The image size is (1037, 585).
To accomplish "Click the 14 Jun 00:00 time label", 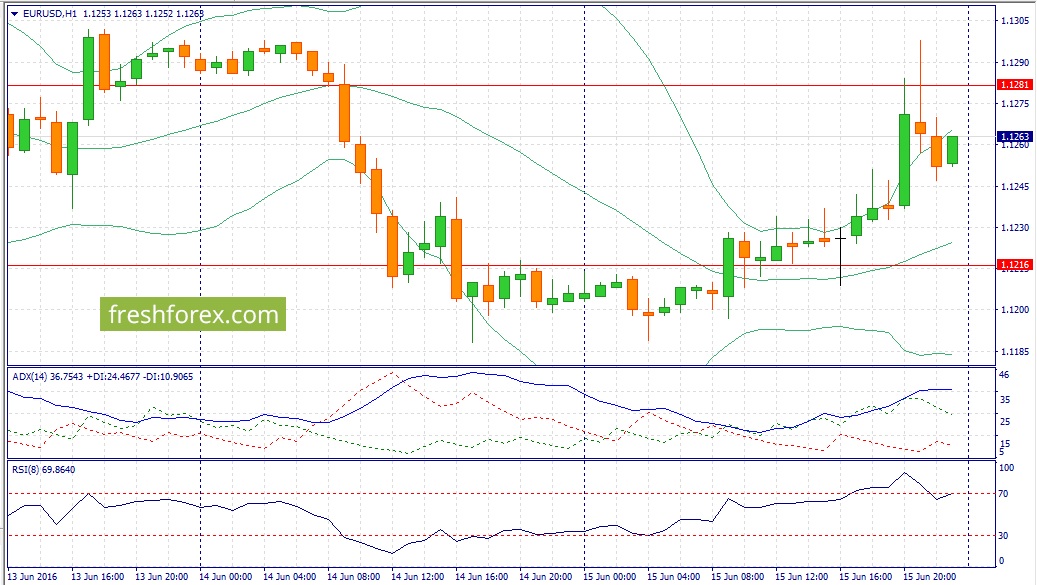I will click(226, 576).
